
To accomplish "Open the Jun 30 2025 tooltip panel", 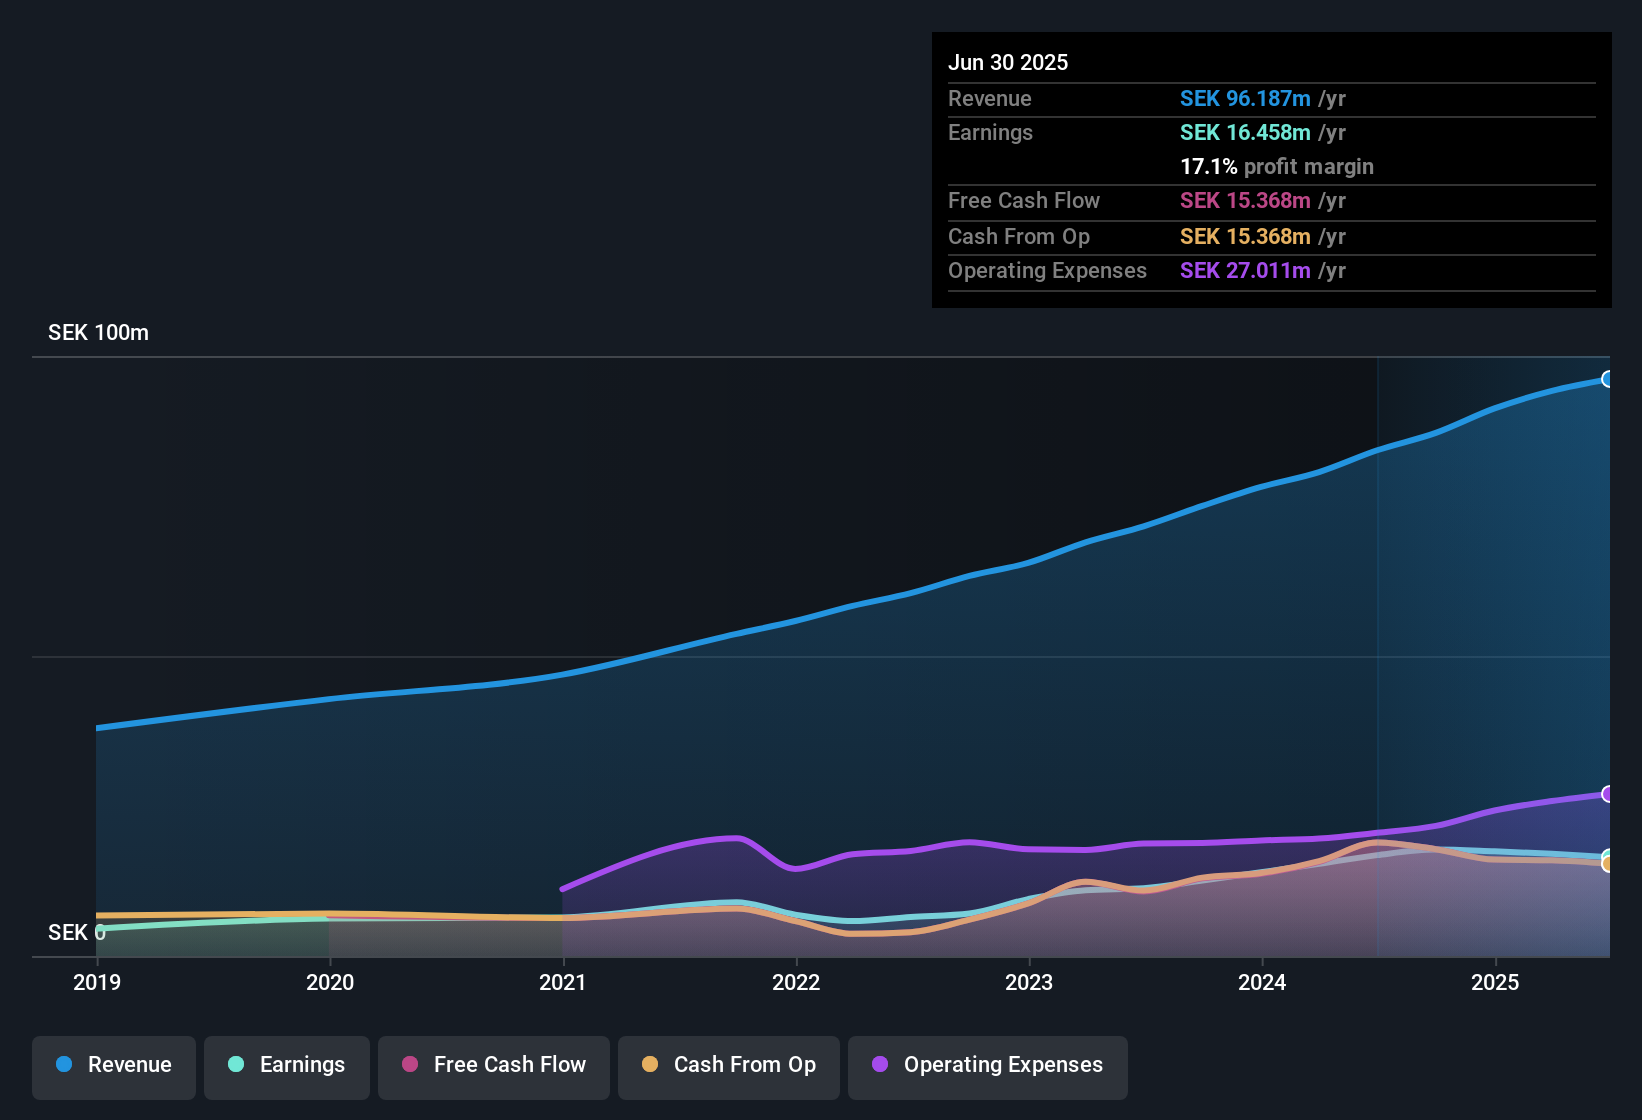I will click(1271, 170).
